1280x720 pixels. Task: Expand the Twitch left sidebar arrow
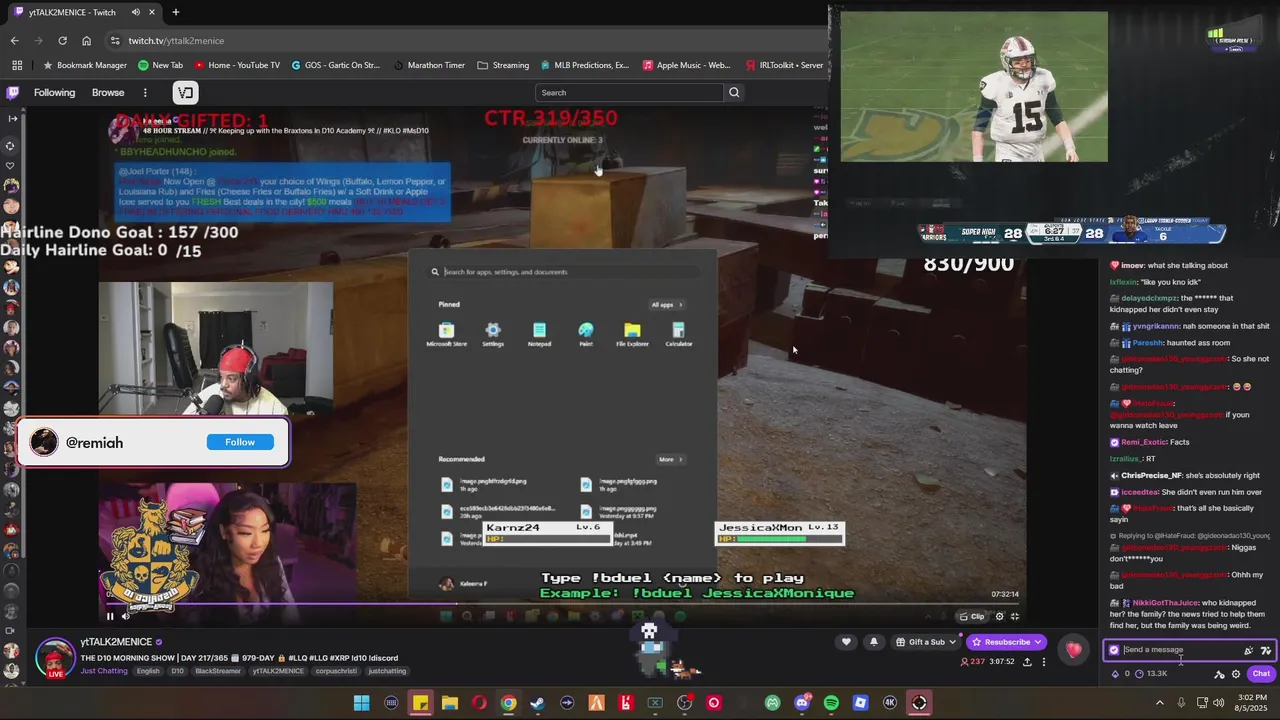[12, 119]
